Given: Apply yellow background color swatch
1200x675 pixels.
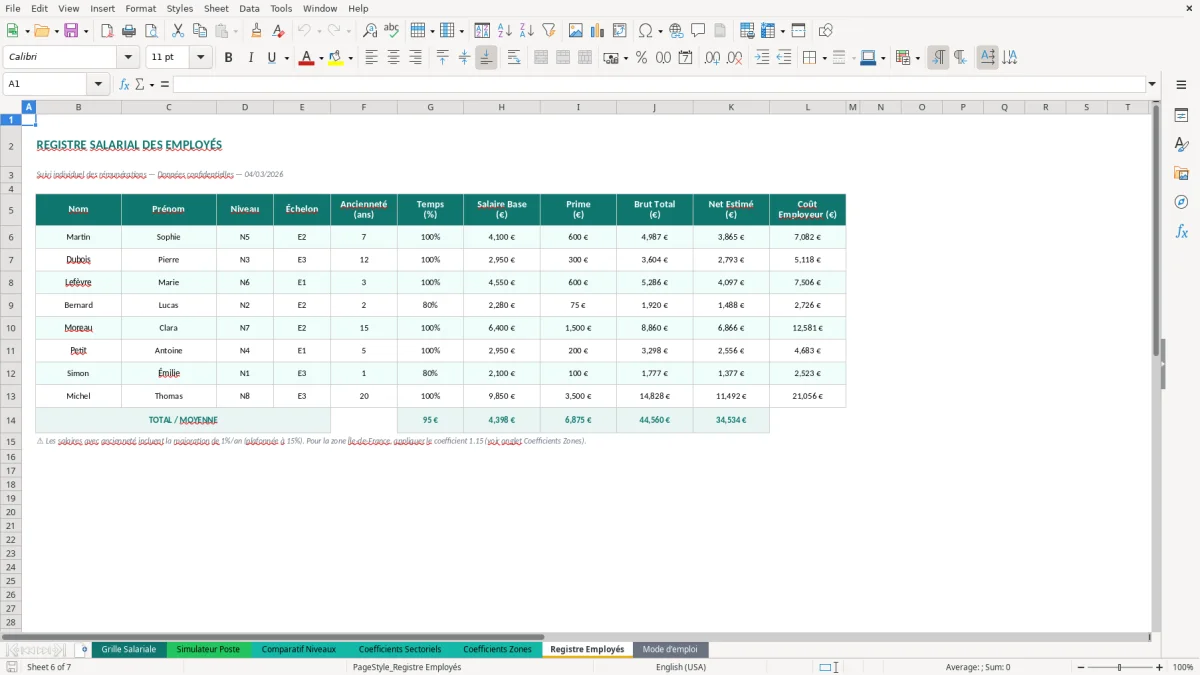Looking at the screenshot, I should pyautogui.click(x=335, y=58).
